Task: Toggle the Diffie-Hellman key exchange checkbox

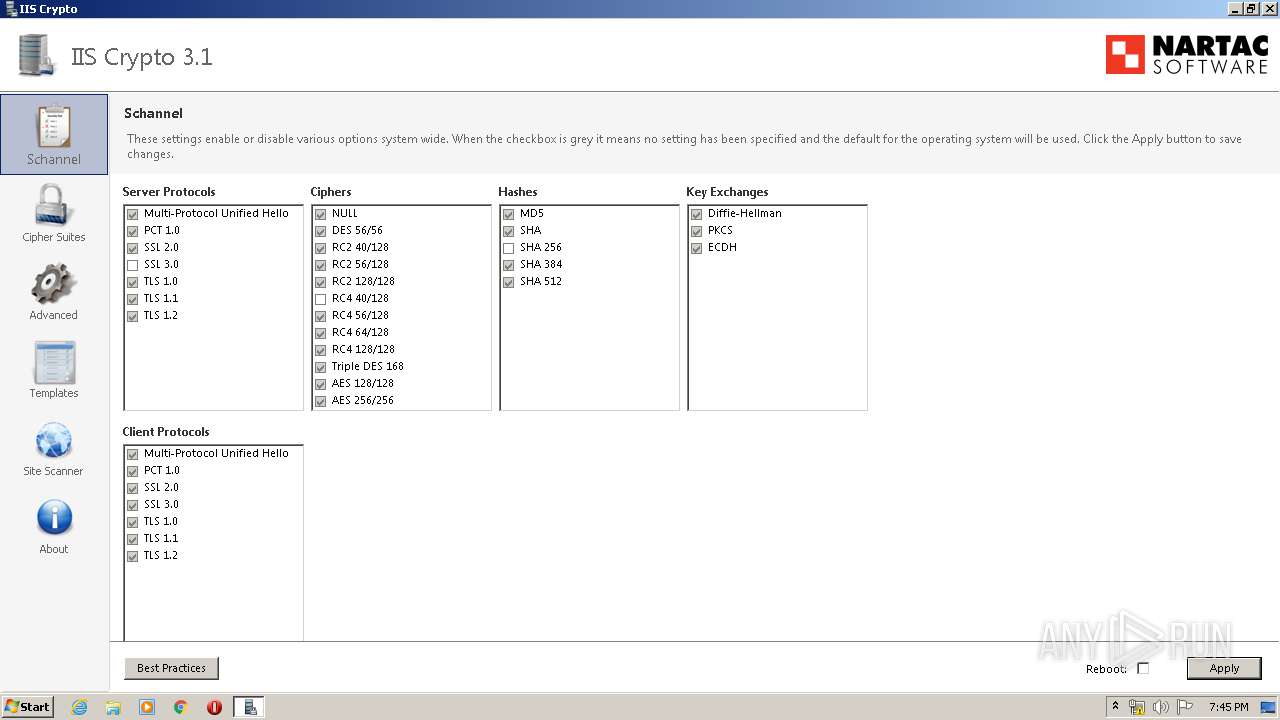Action: tap(696, 214)
